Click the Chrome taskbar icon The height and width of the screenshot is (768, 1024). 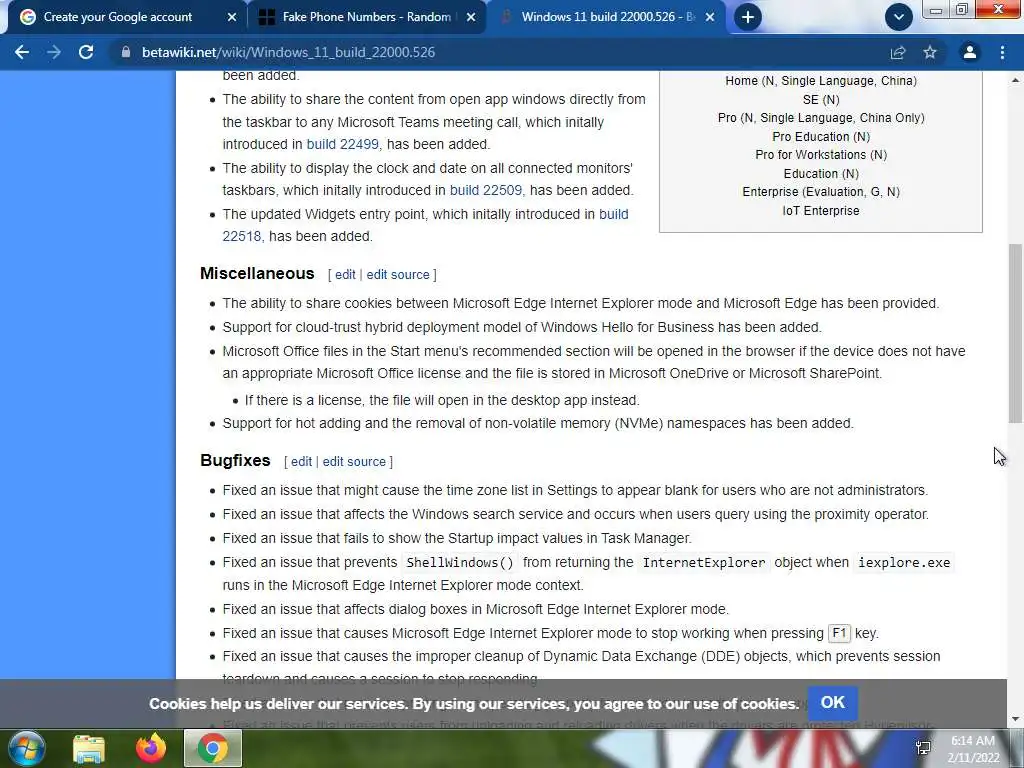click(213, 748)
